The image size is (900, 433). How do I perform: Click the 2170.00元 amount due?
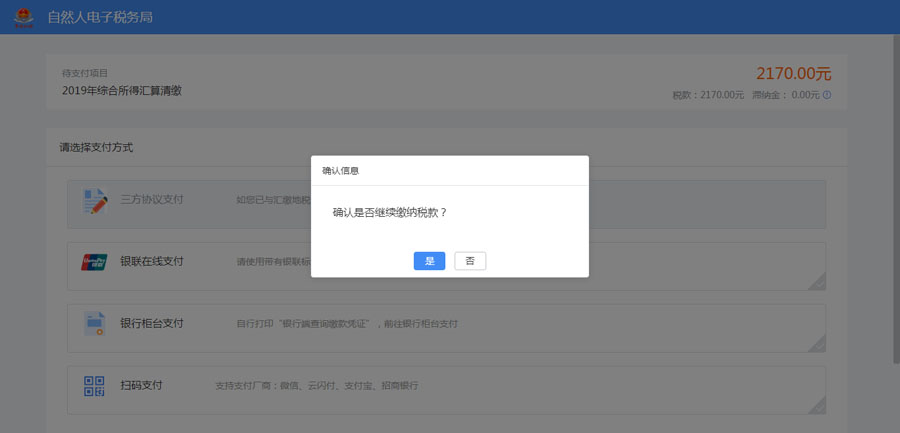point(793,73)
